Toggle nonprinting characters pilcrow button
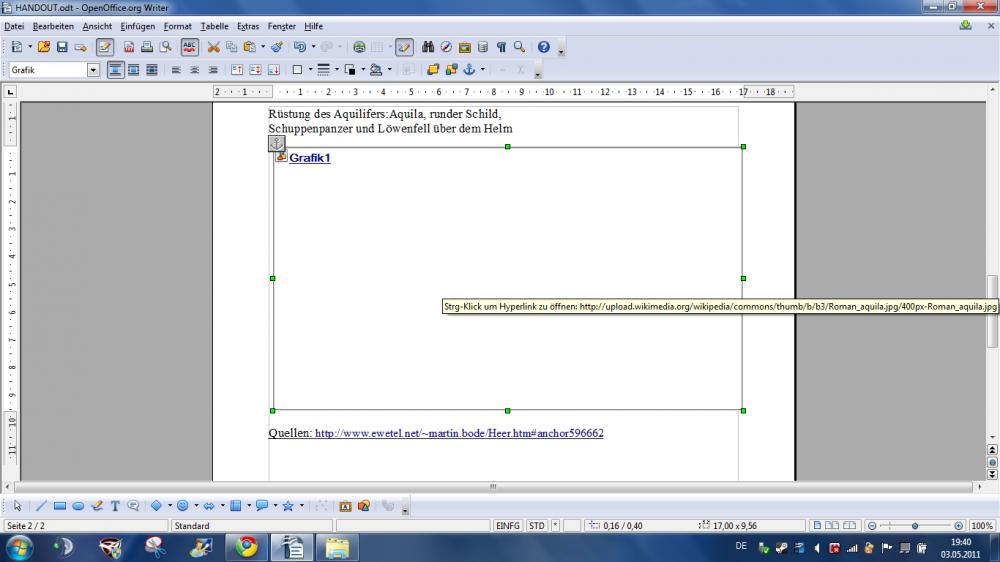This screenshot has width=1000, height=562. [x=501, y=47]
